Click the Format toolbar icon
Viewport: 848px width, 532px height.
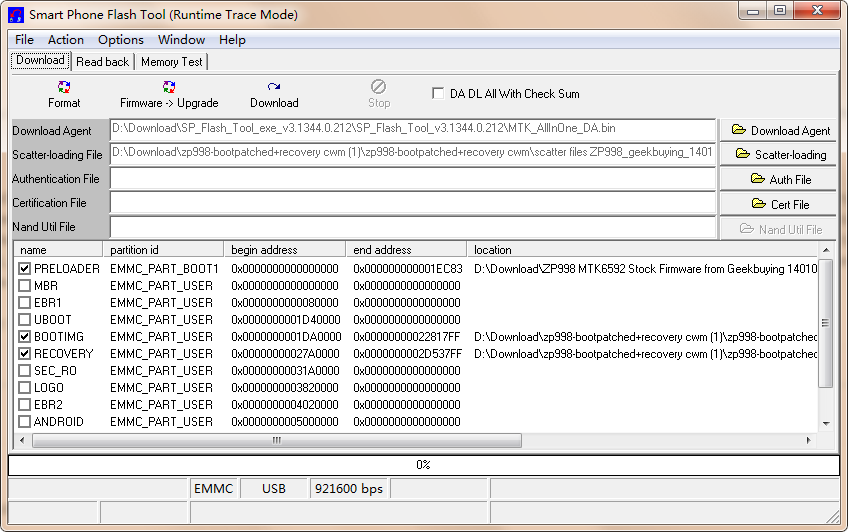(64, 87)
